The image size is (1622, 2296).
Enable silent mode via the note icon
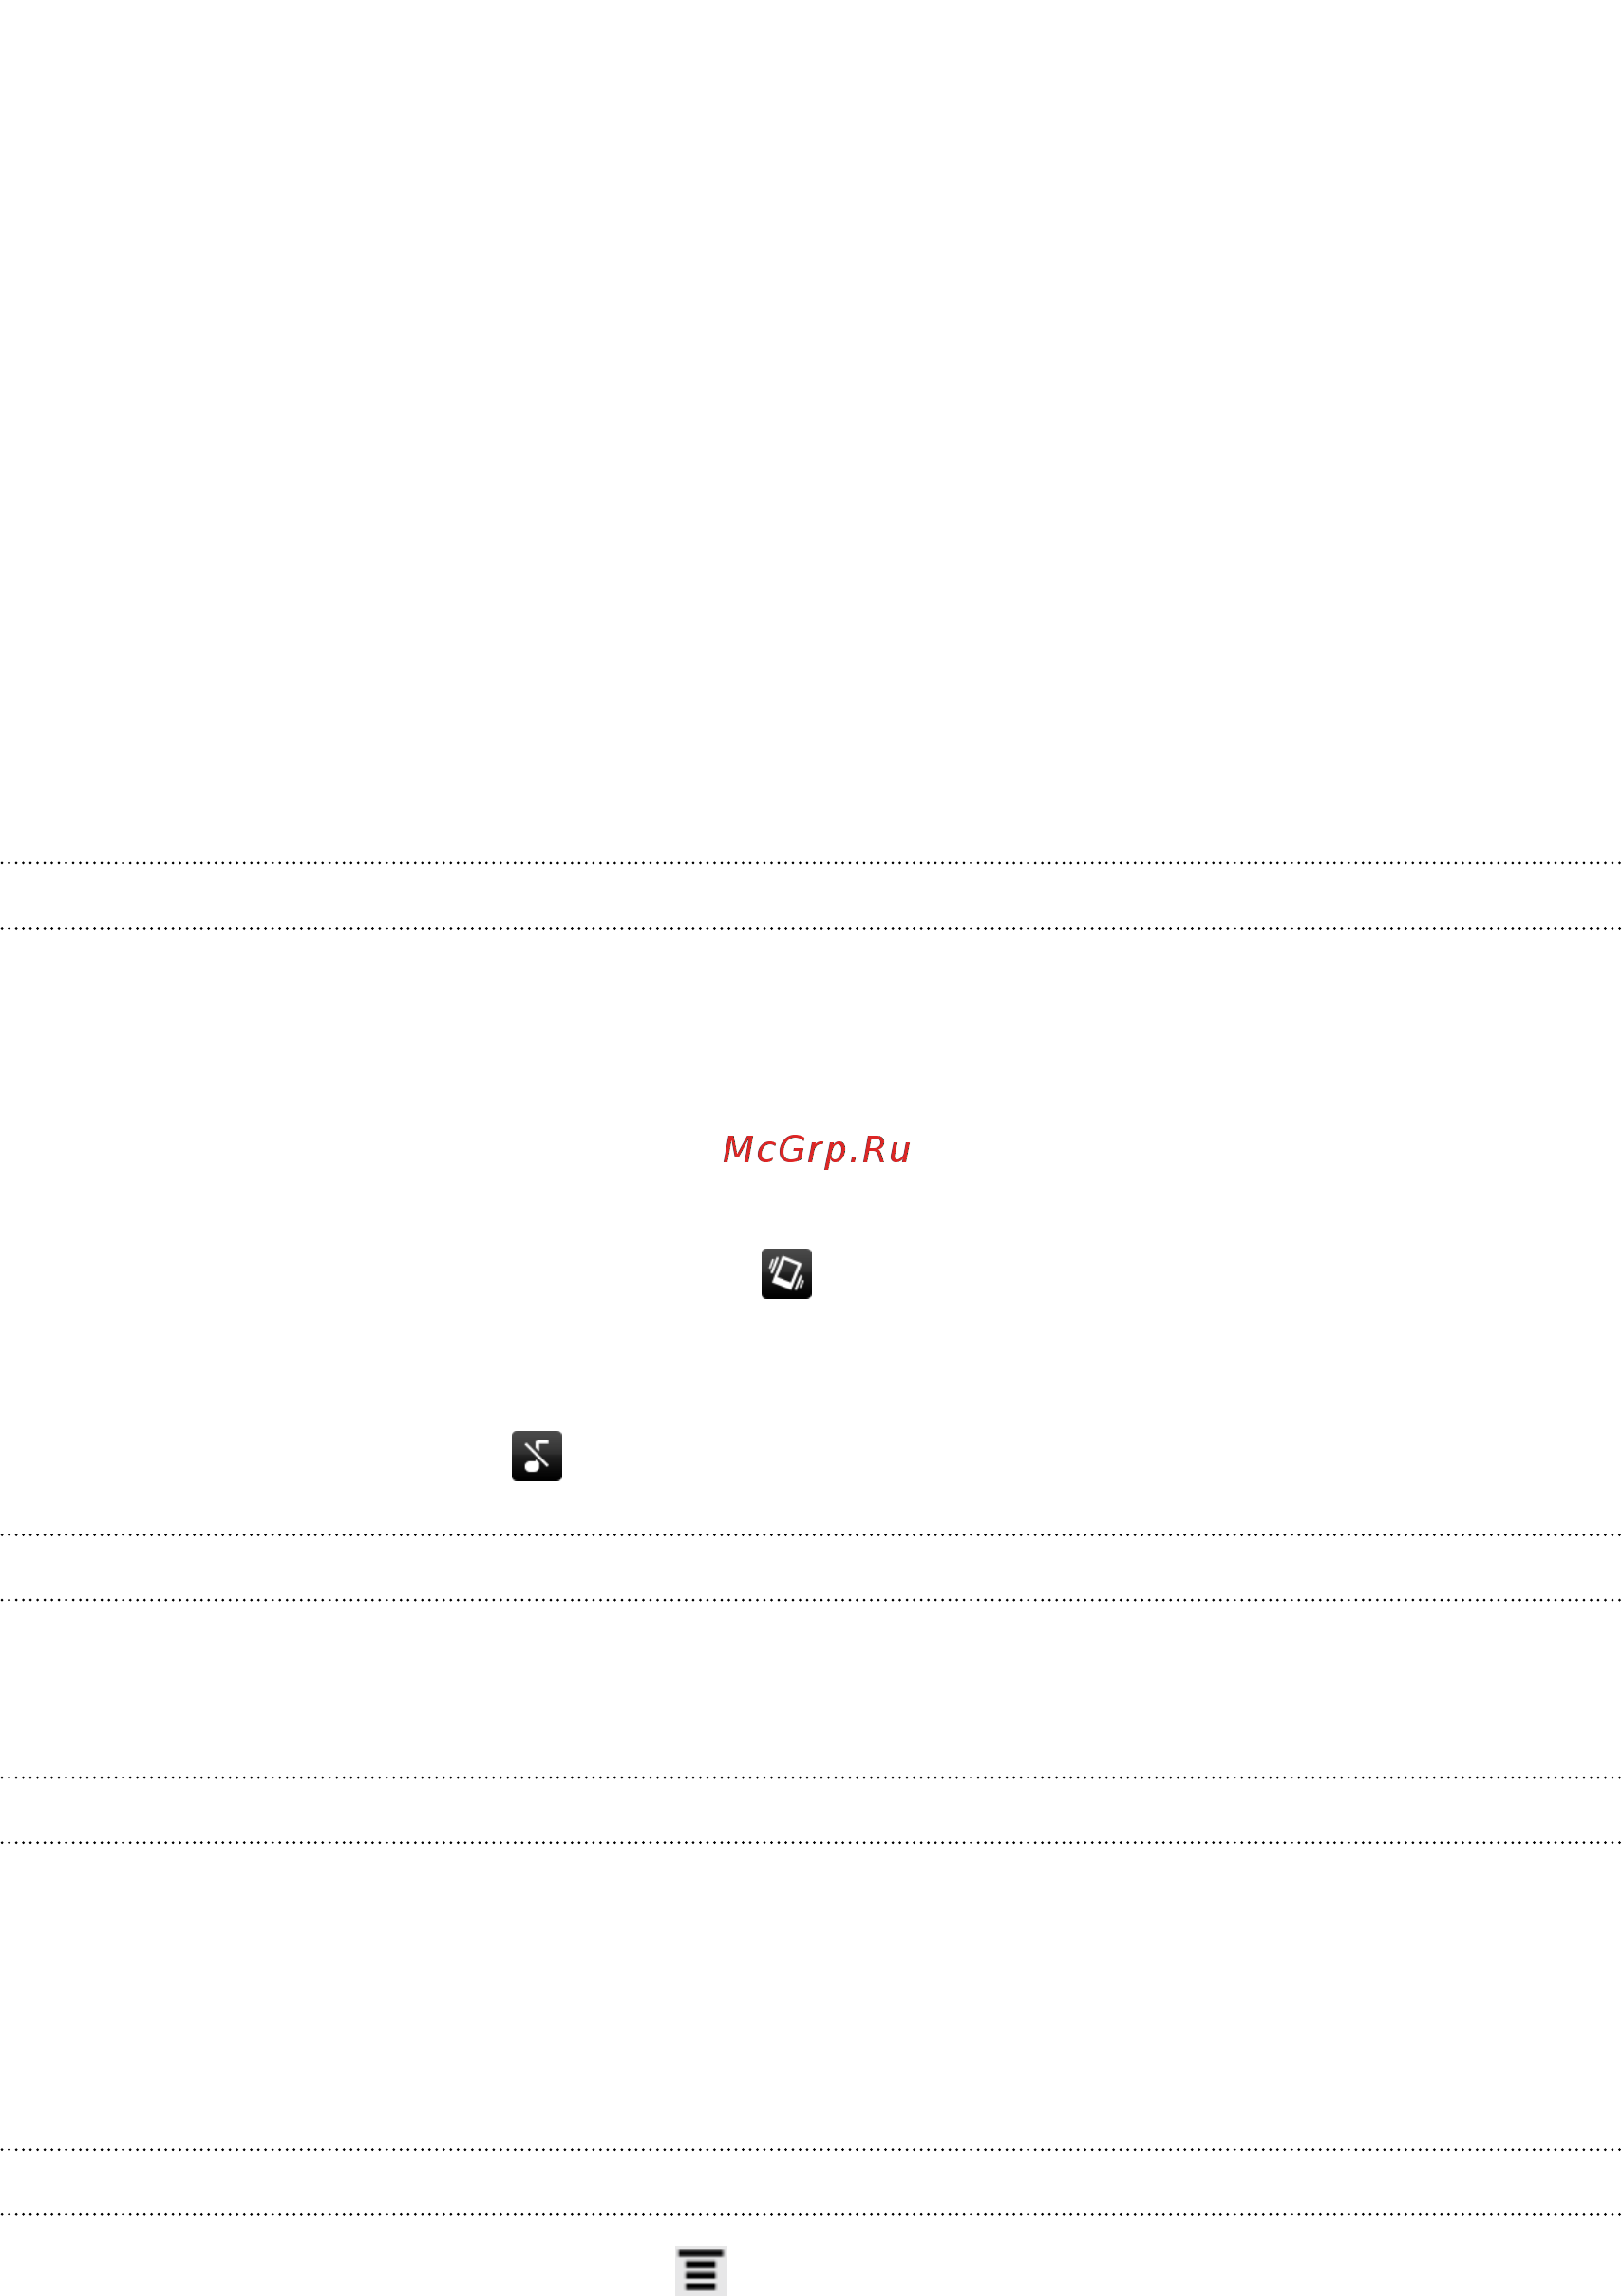[537, 1455]
